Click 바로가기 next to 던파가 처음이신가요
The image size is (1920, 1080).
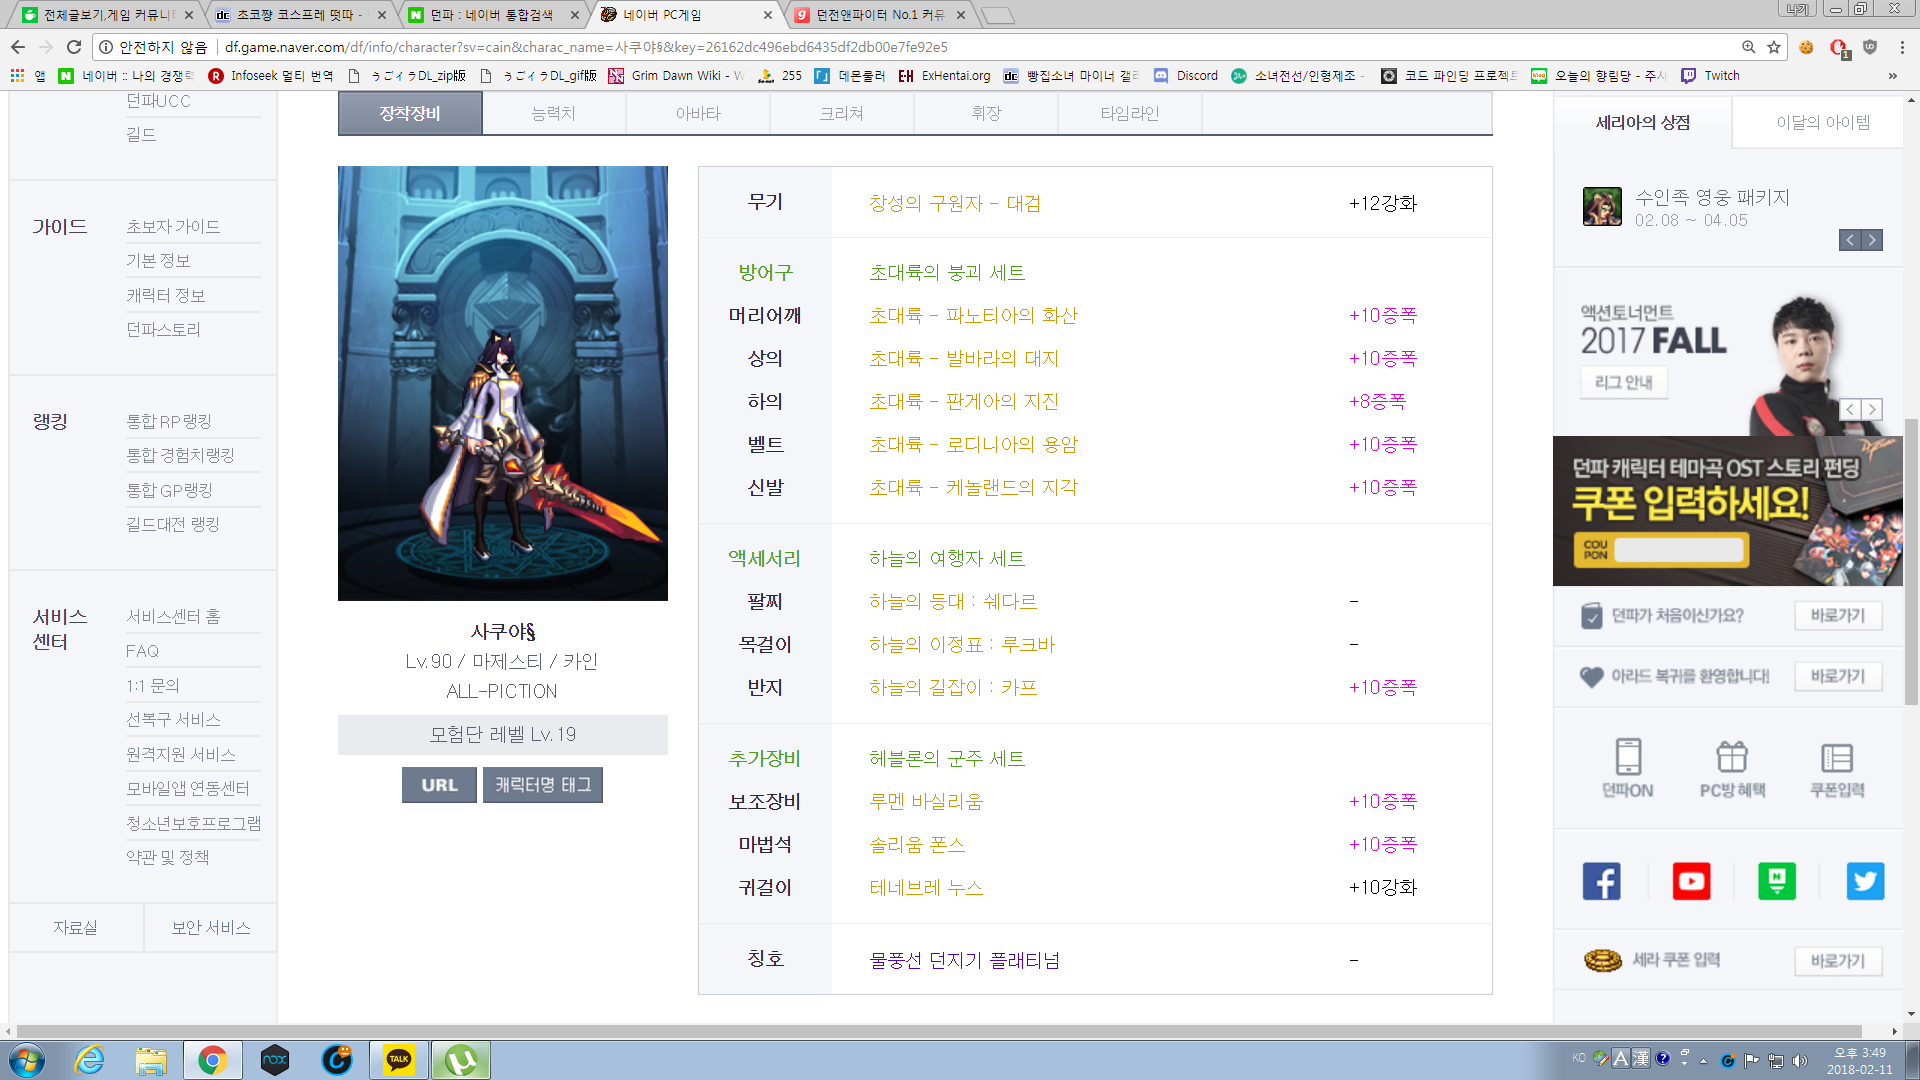[1838, 615]
